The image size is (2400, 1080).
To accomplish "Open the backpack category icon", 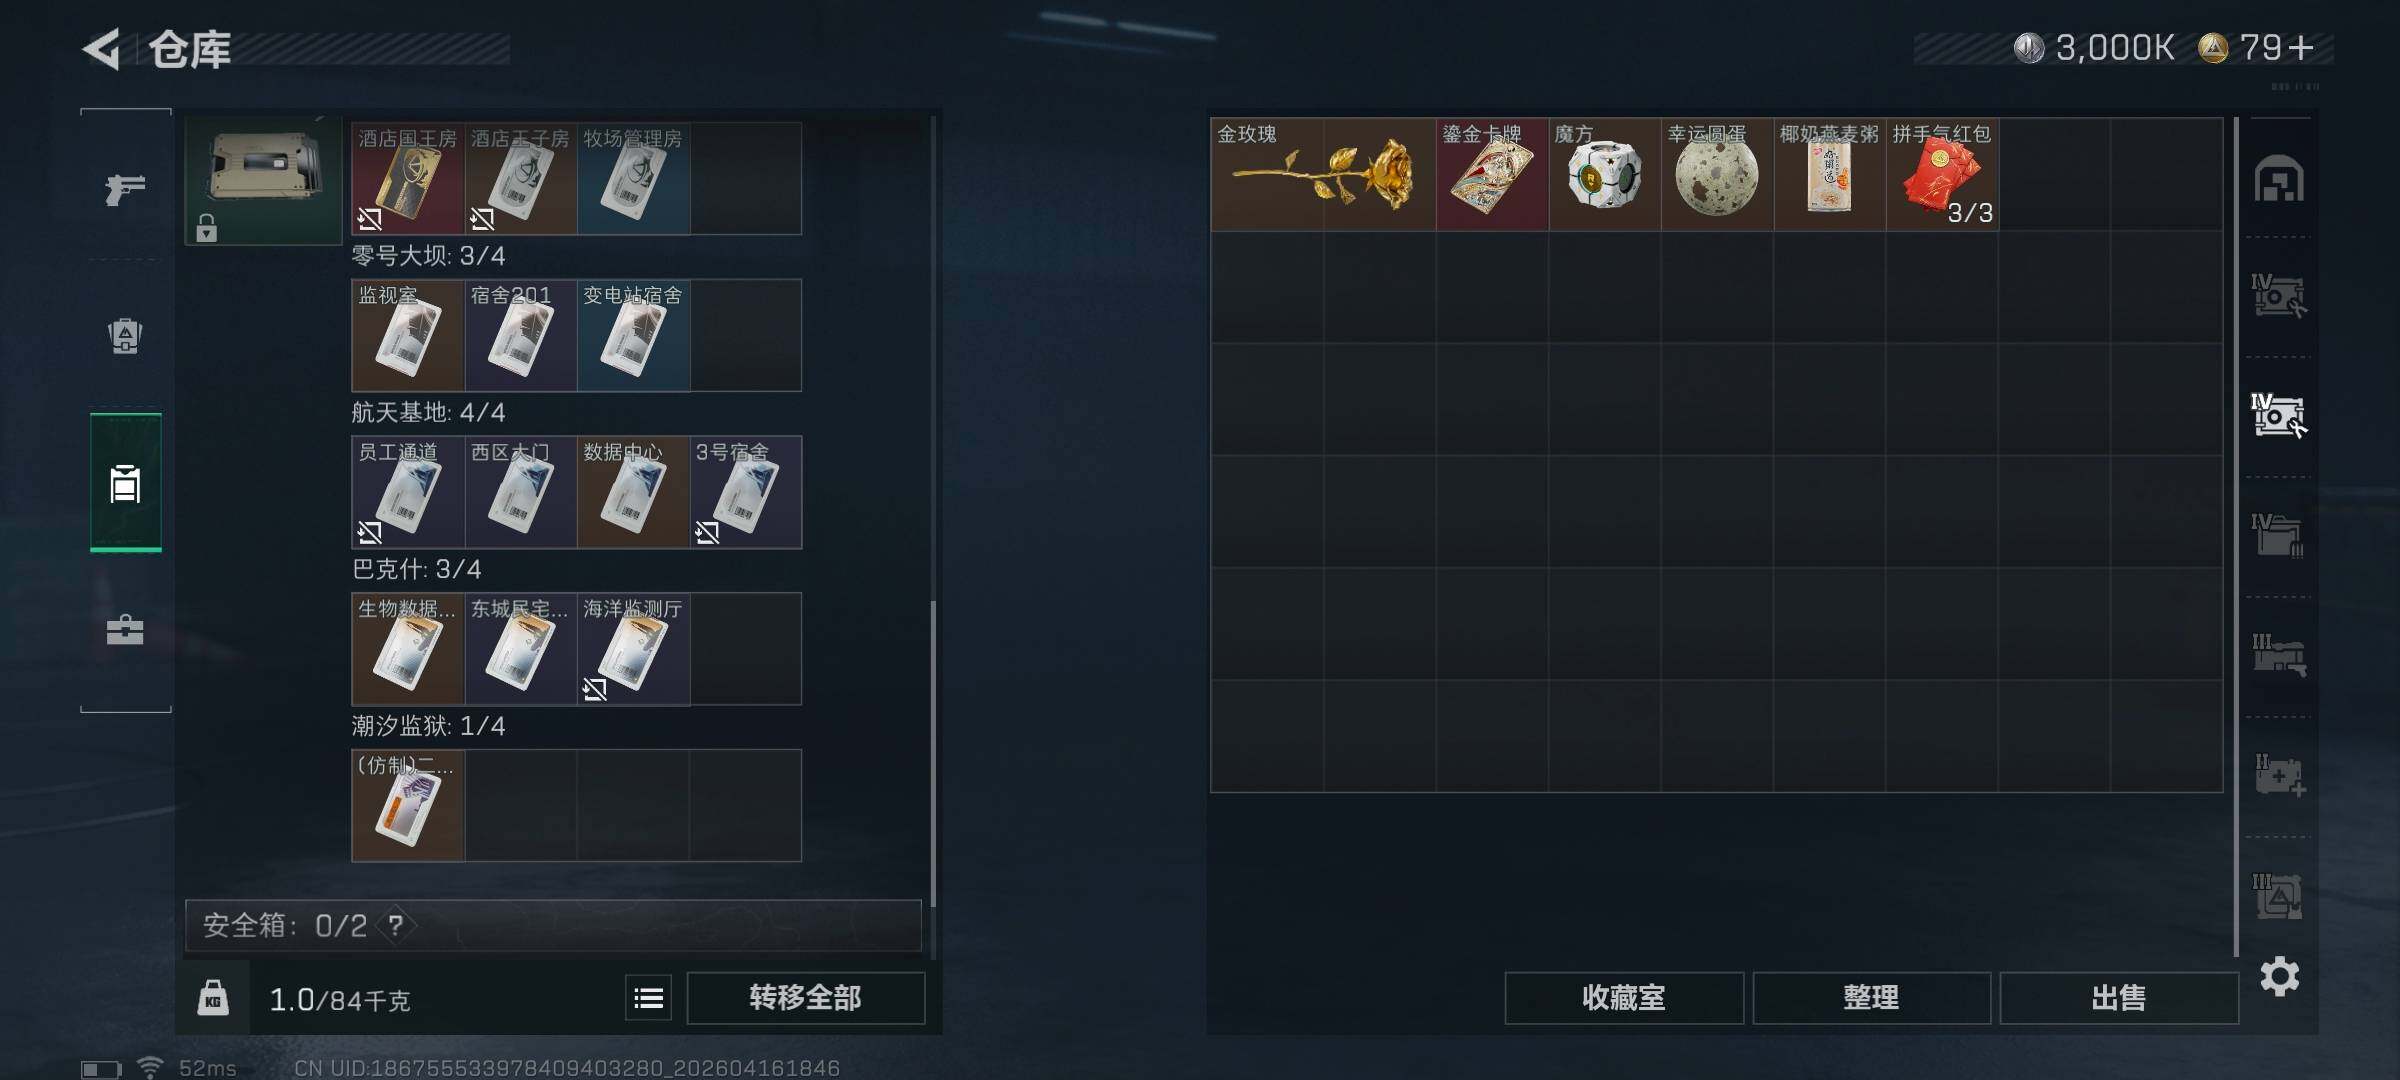I will coord(125,335).
